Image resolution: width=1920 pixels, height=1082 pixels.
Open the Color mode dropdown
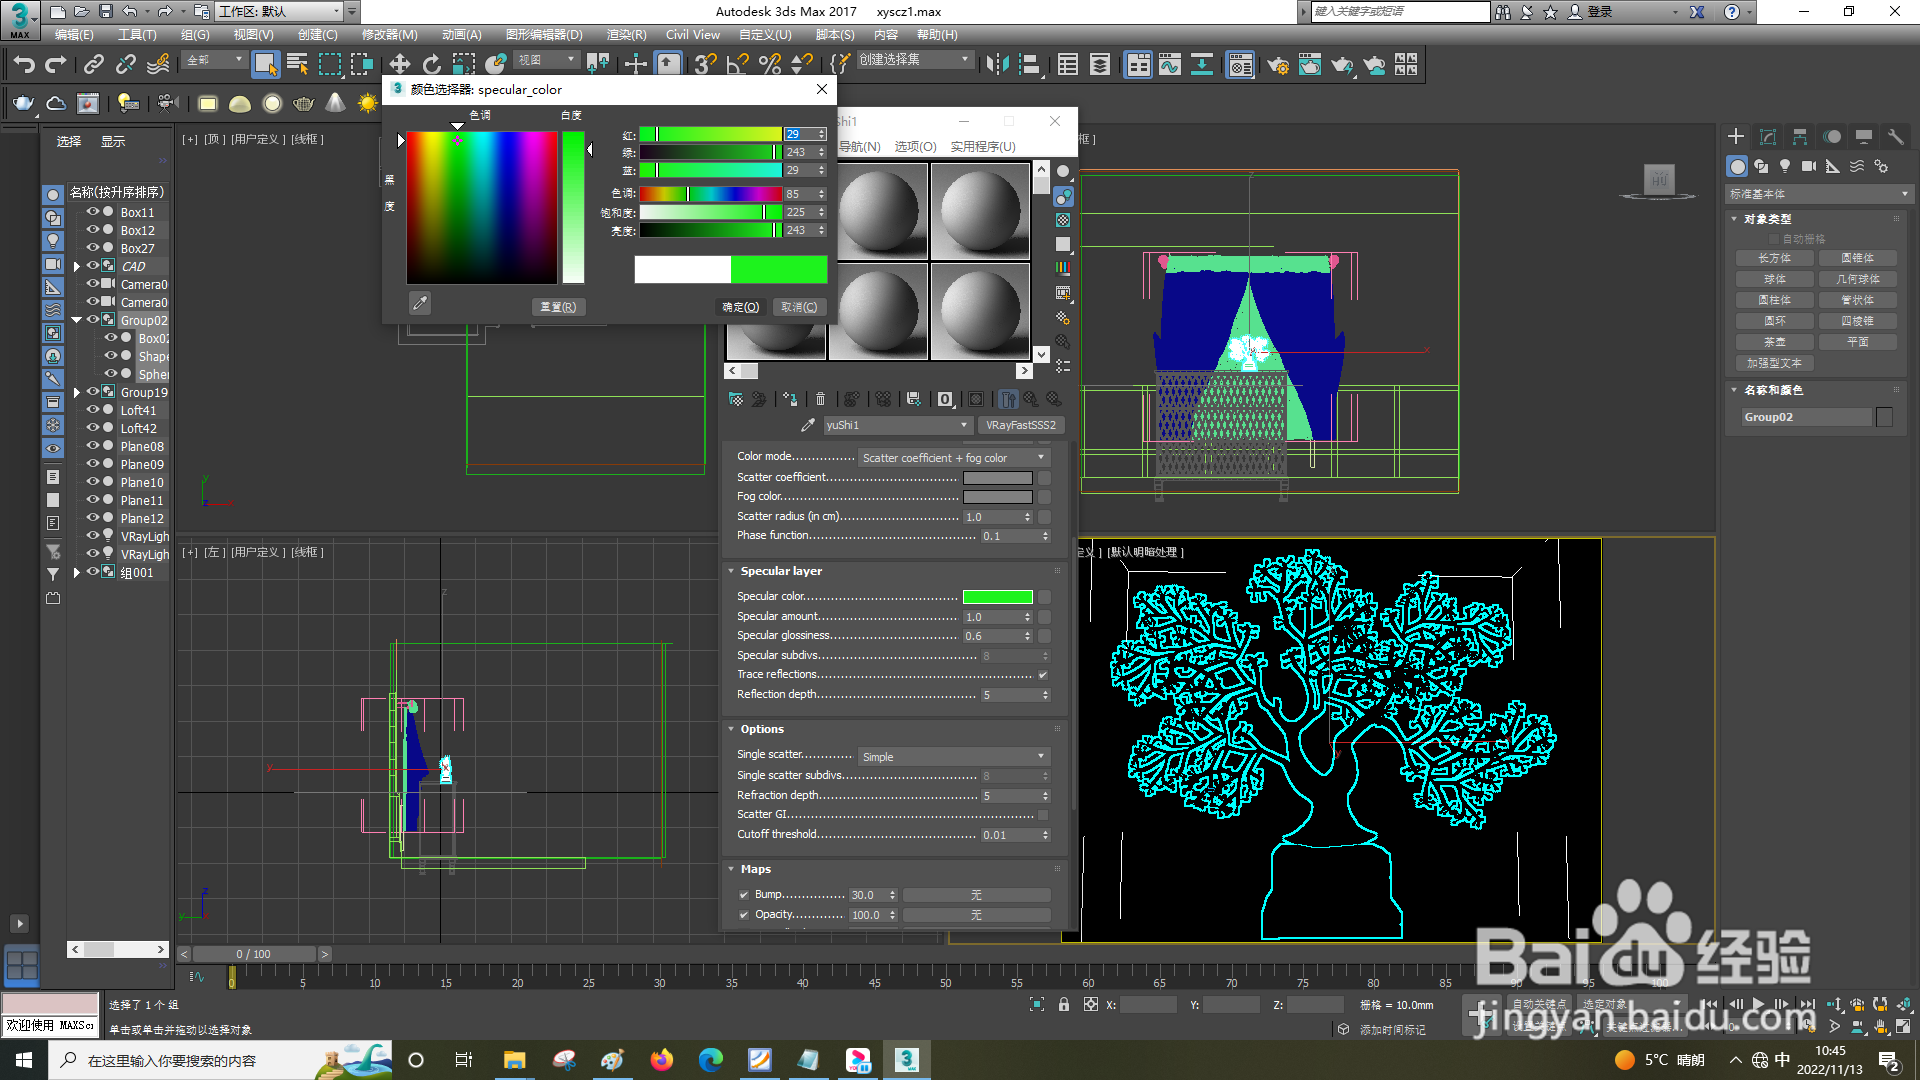[954, 458]
